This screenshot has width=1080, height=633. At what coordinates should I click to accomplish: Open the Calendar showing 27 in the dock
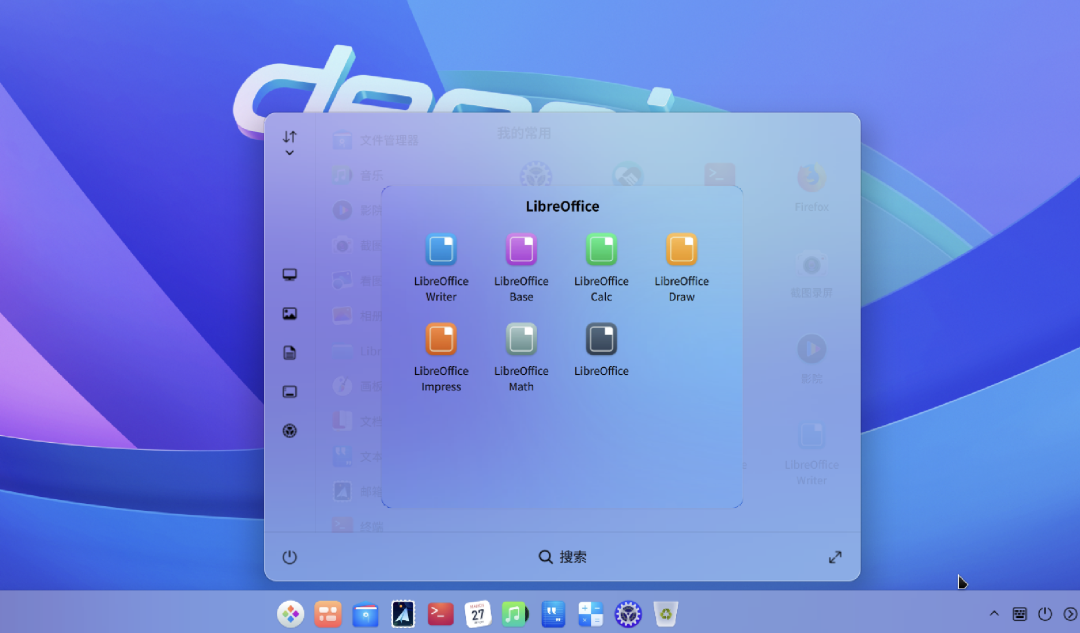point(477,614)
